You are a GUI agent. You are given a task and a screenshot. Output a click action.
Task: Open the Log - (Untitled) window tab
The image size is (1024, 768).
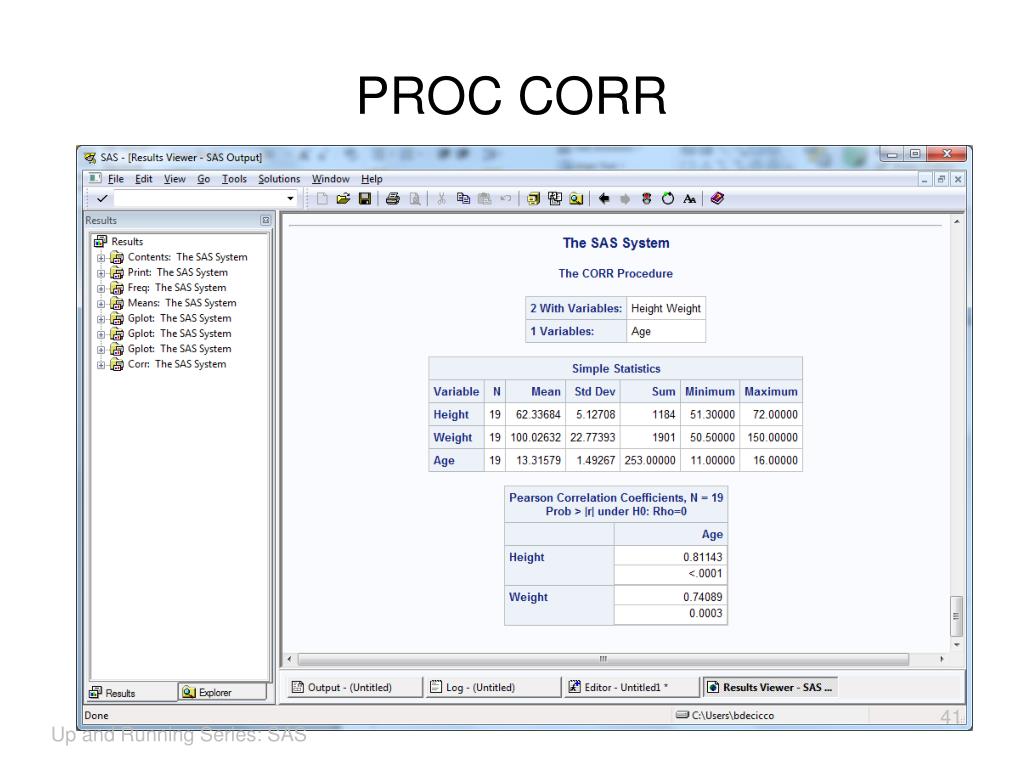493,687
